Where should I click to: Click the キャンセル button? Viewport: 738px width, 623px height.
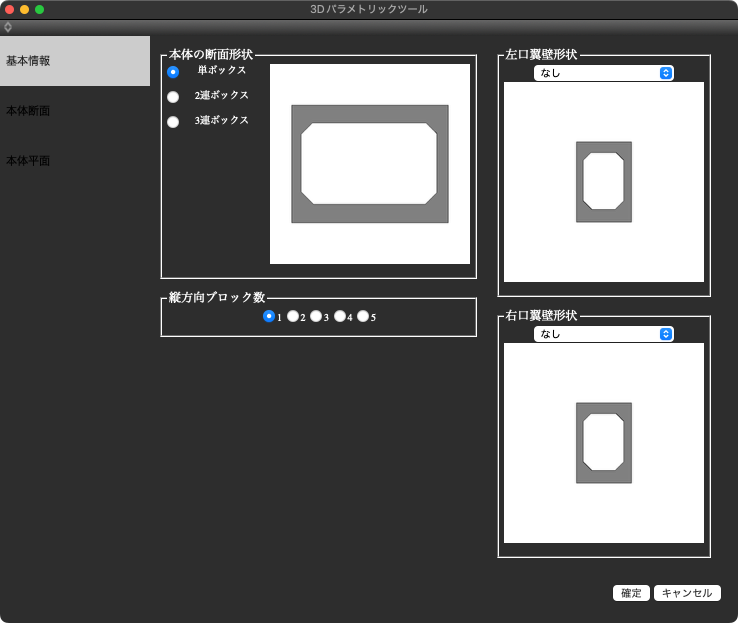click(x=687, y=593)
